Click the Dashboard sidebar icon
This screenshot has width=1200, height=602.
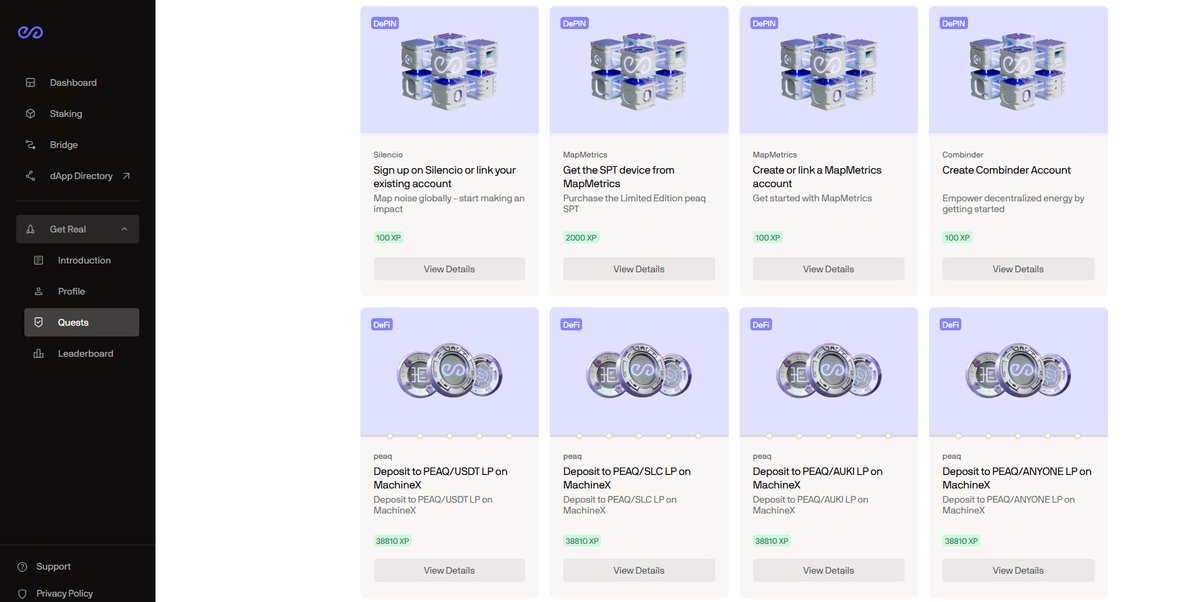[31, 83]
